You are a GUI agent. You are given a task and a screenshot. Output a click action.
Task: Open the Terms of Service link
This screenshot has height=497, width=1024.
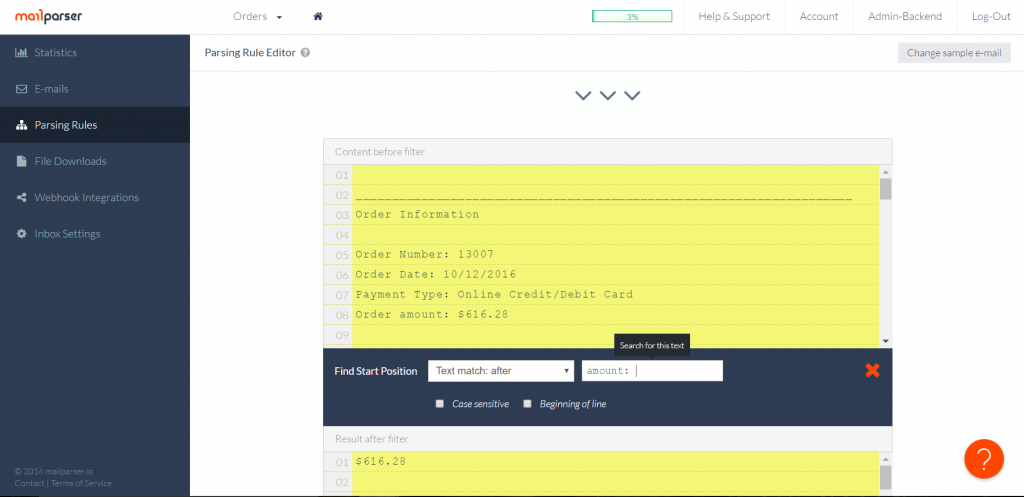click(81, 483)
